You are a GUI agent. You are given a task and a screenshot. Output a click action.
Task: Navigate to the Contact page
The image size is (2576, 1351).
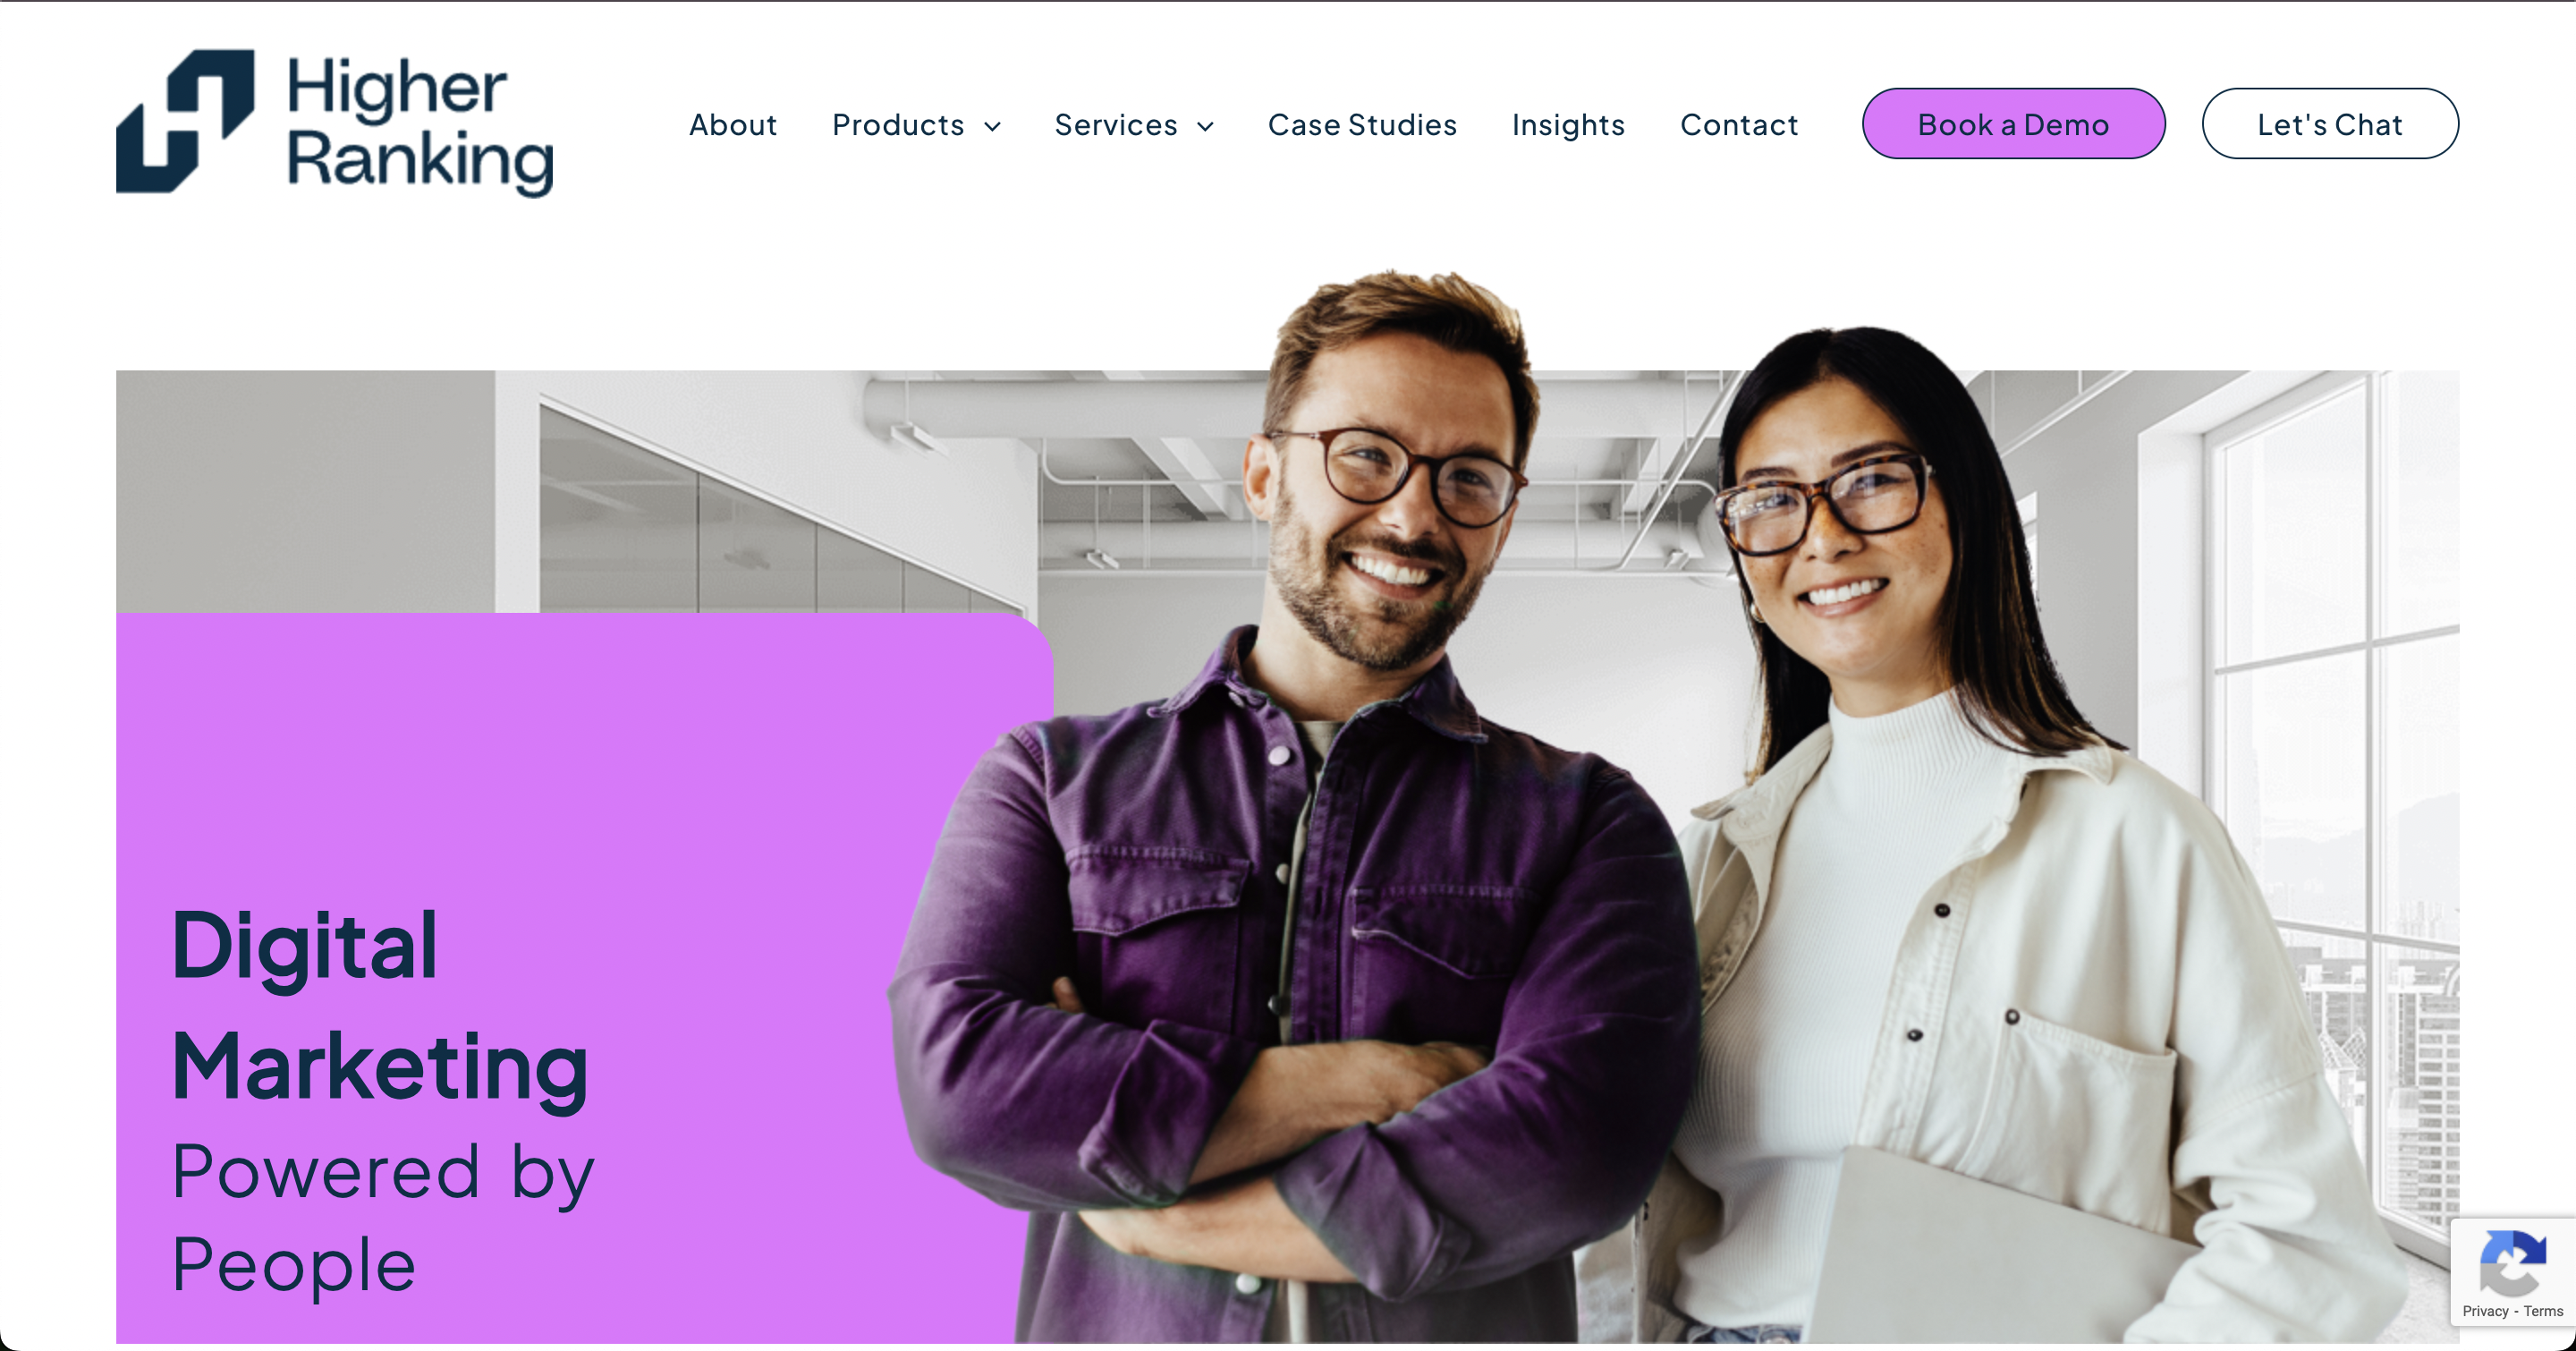(1739, 125)
